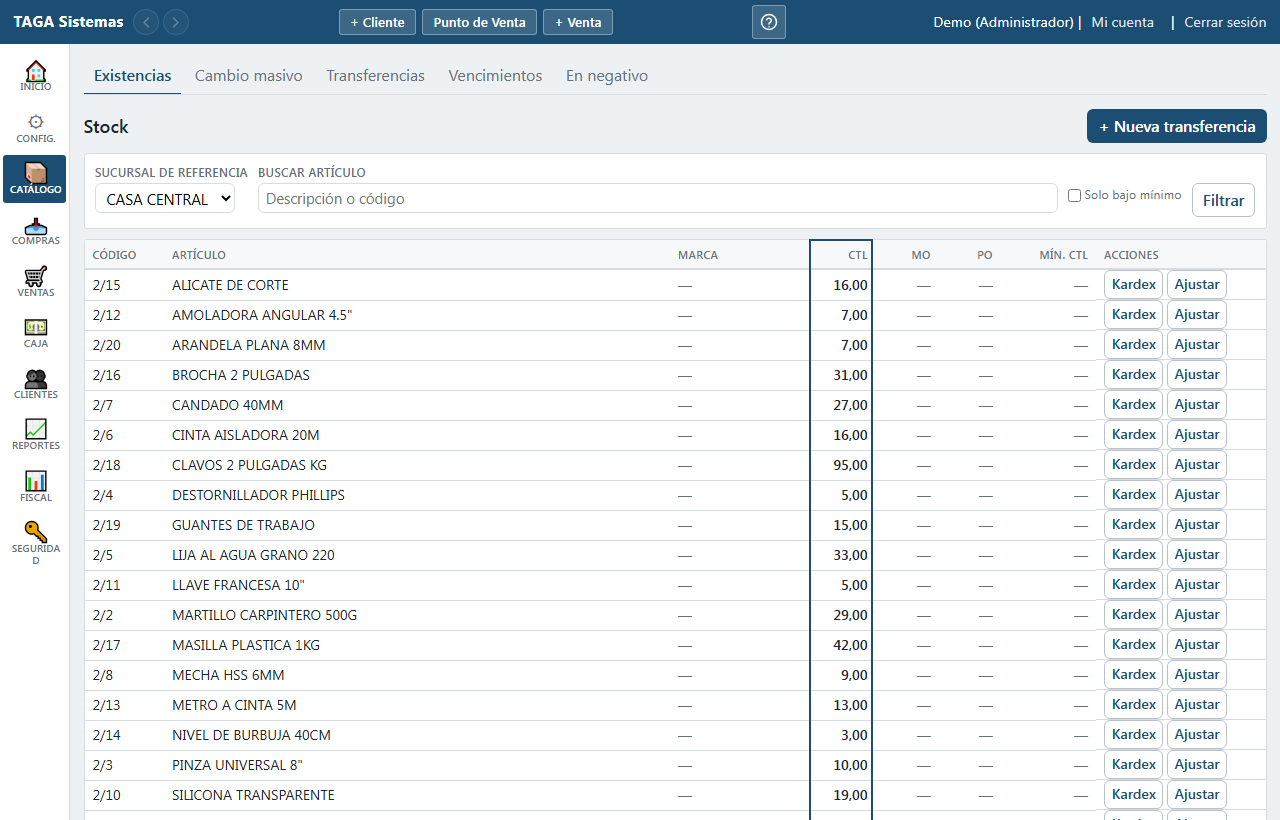Image resolution: width=1280 pixels, height=820 pixels.
Task: Enable the Solo bajo mínimo checkbox
Action: point(1074,196)
